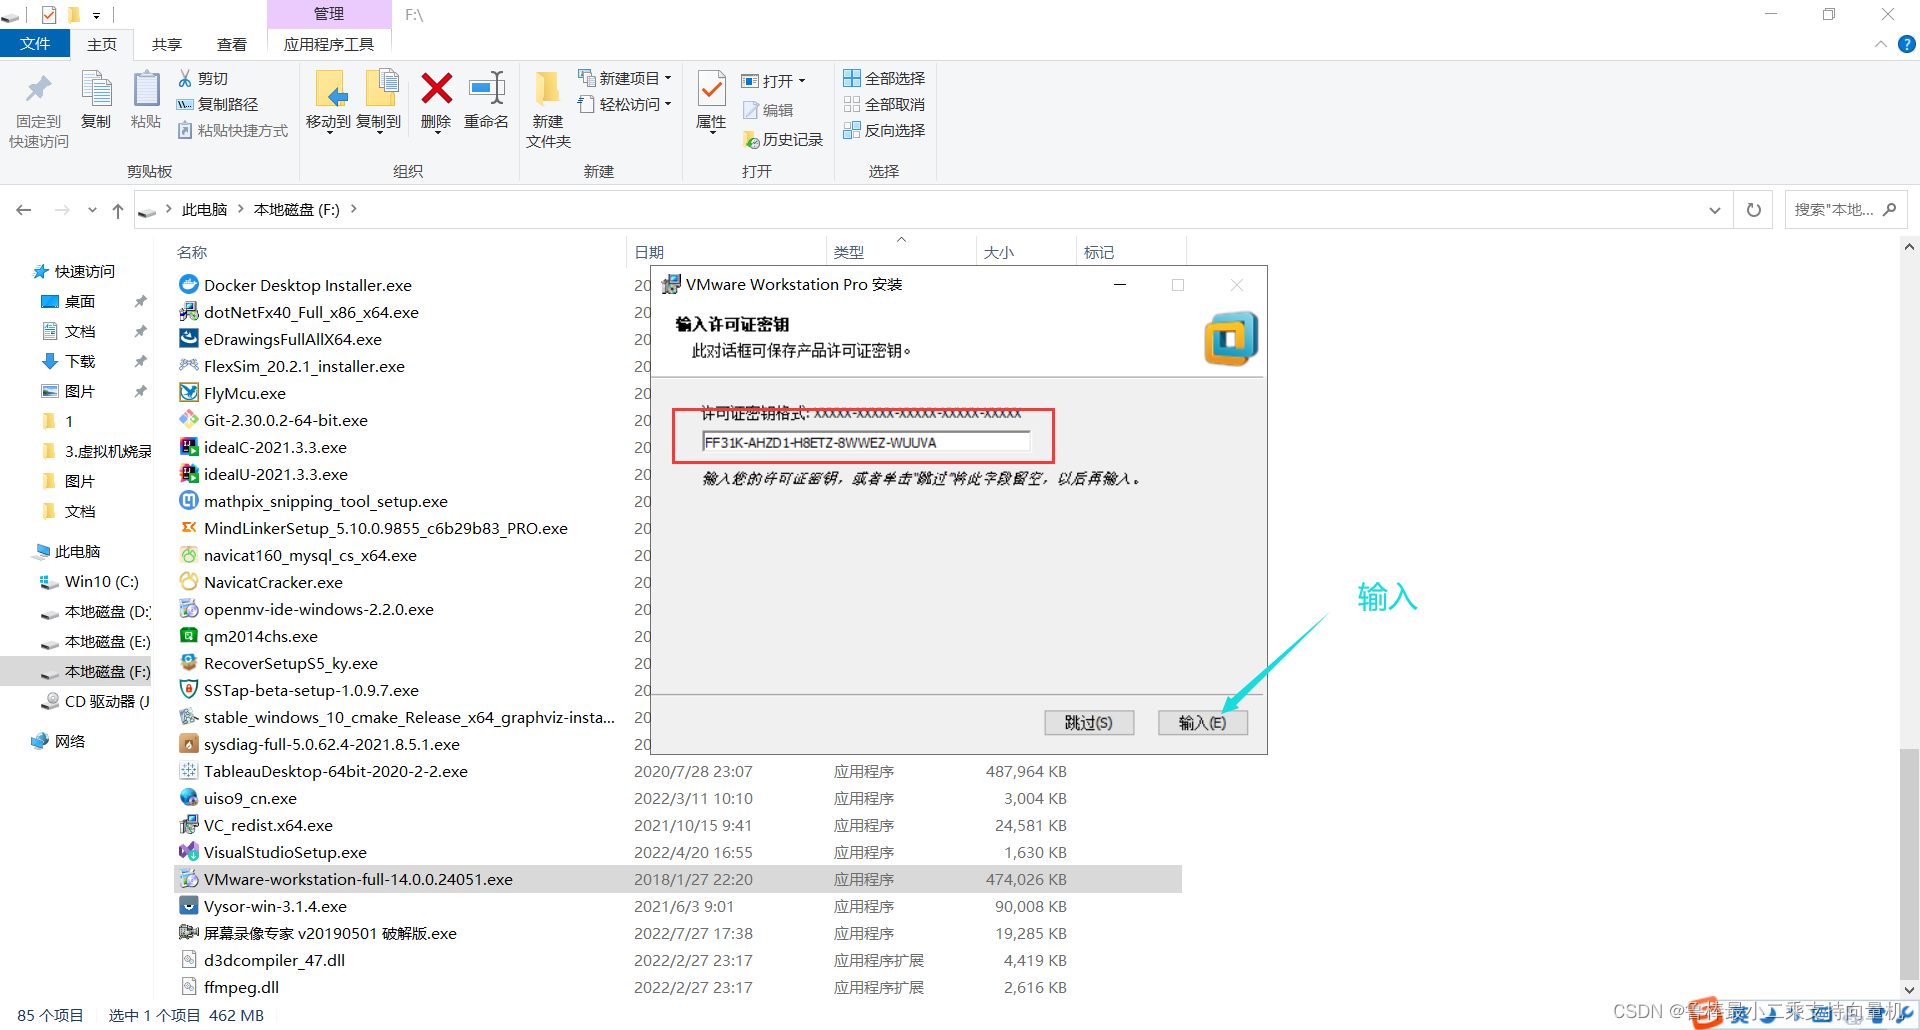Image resolution: width=1920 pixels, height=1030 pixels.
Task: Select Git-2.30.0.2-64-bit.exe file
Action: (285, 420)
